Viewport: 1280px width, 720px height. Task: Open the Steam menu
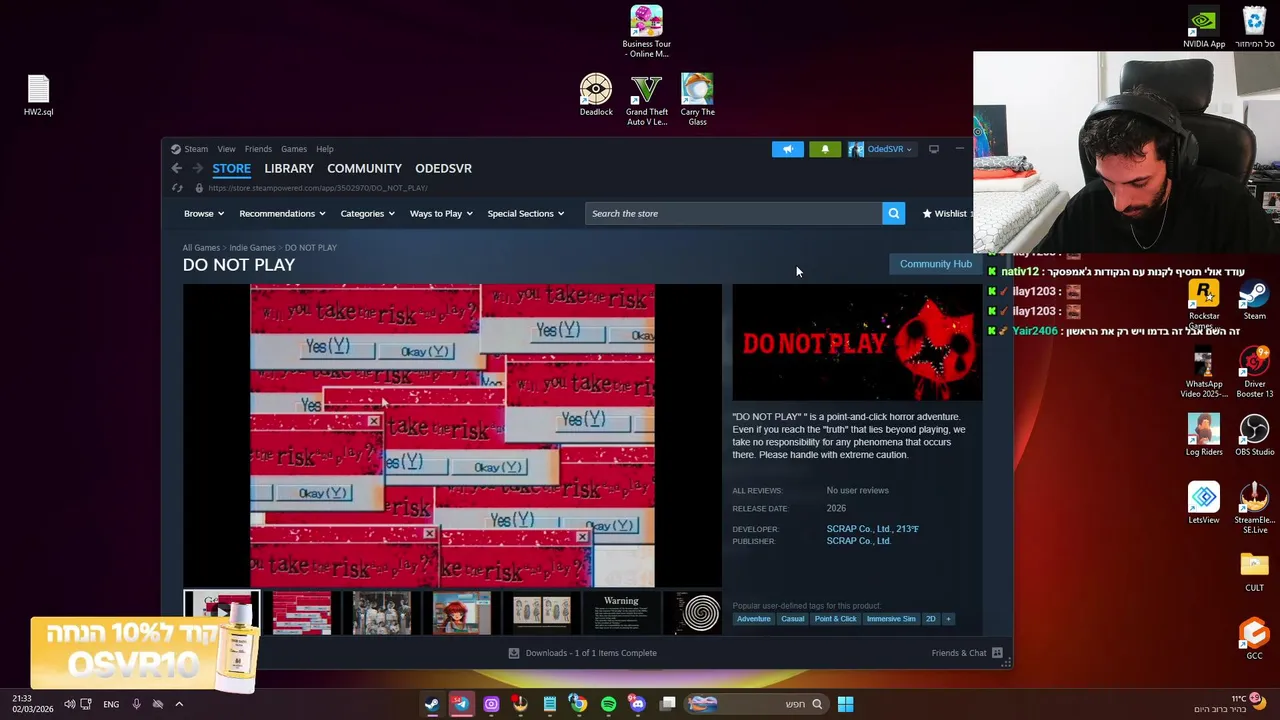(196, 149)
